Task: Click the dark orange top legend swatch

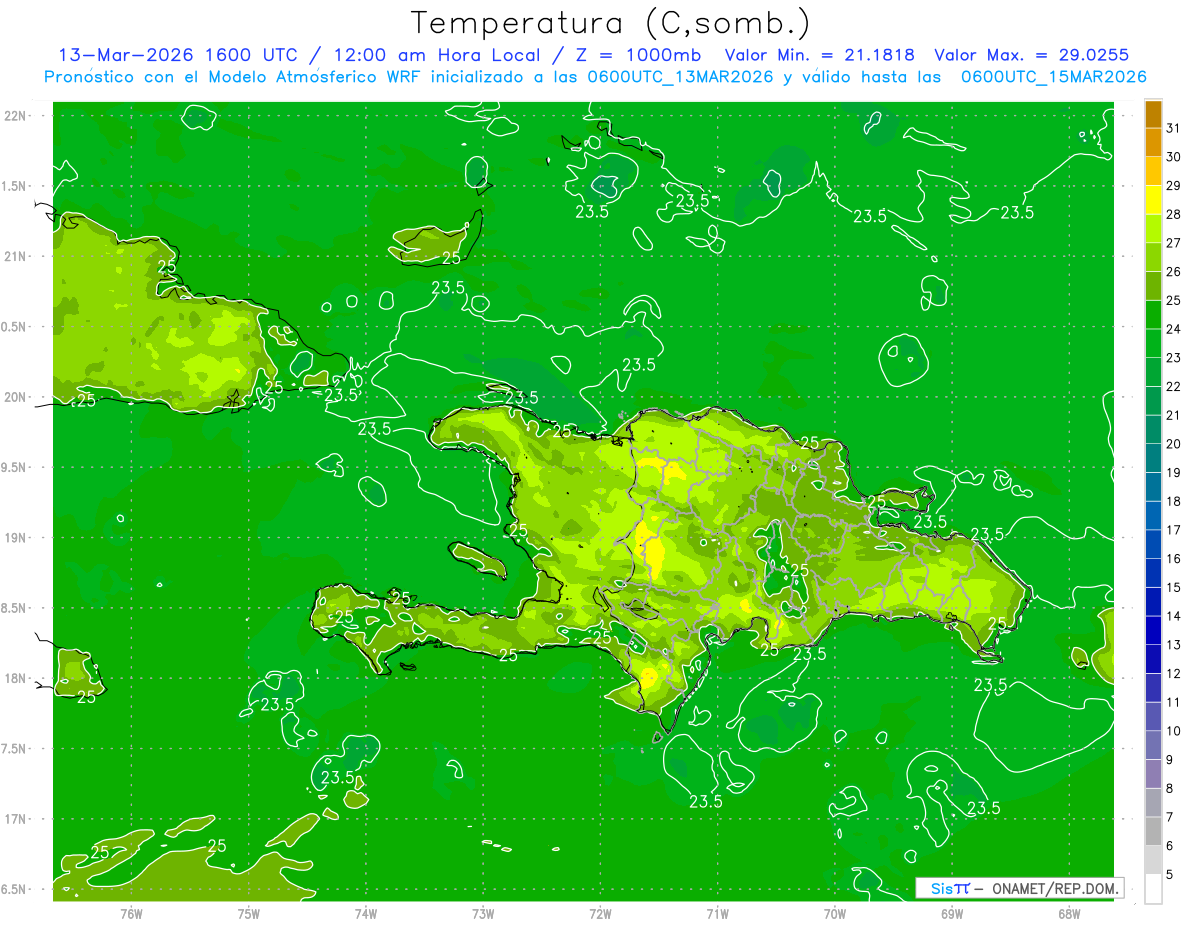Action: tap(1153, 113)
